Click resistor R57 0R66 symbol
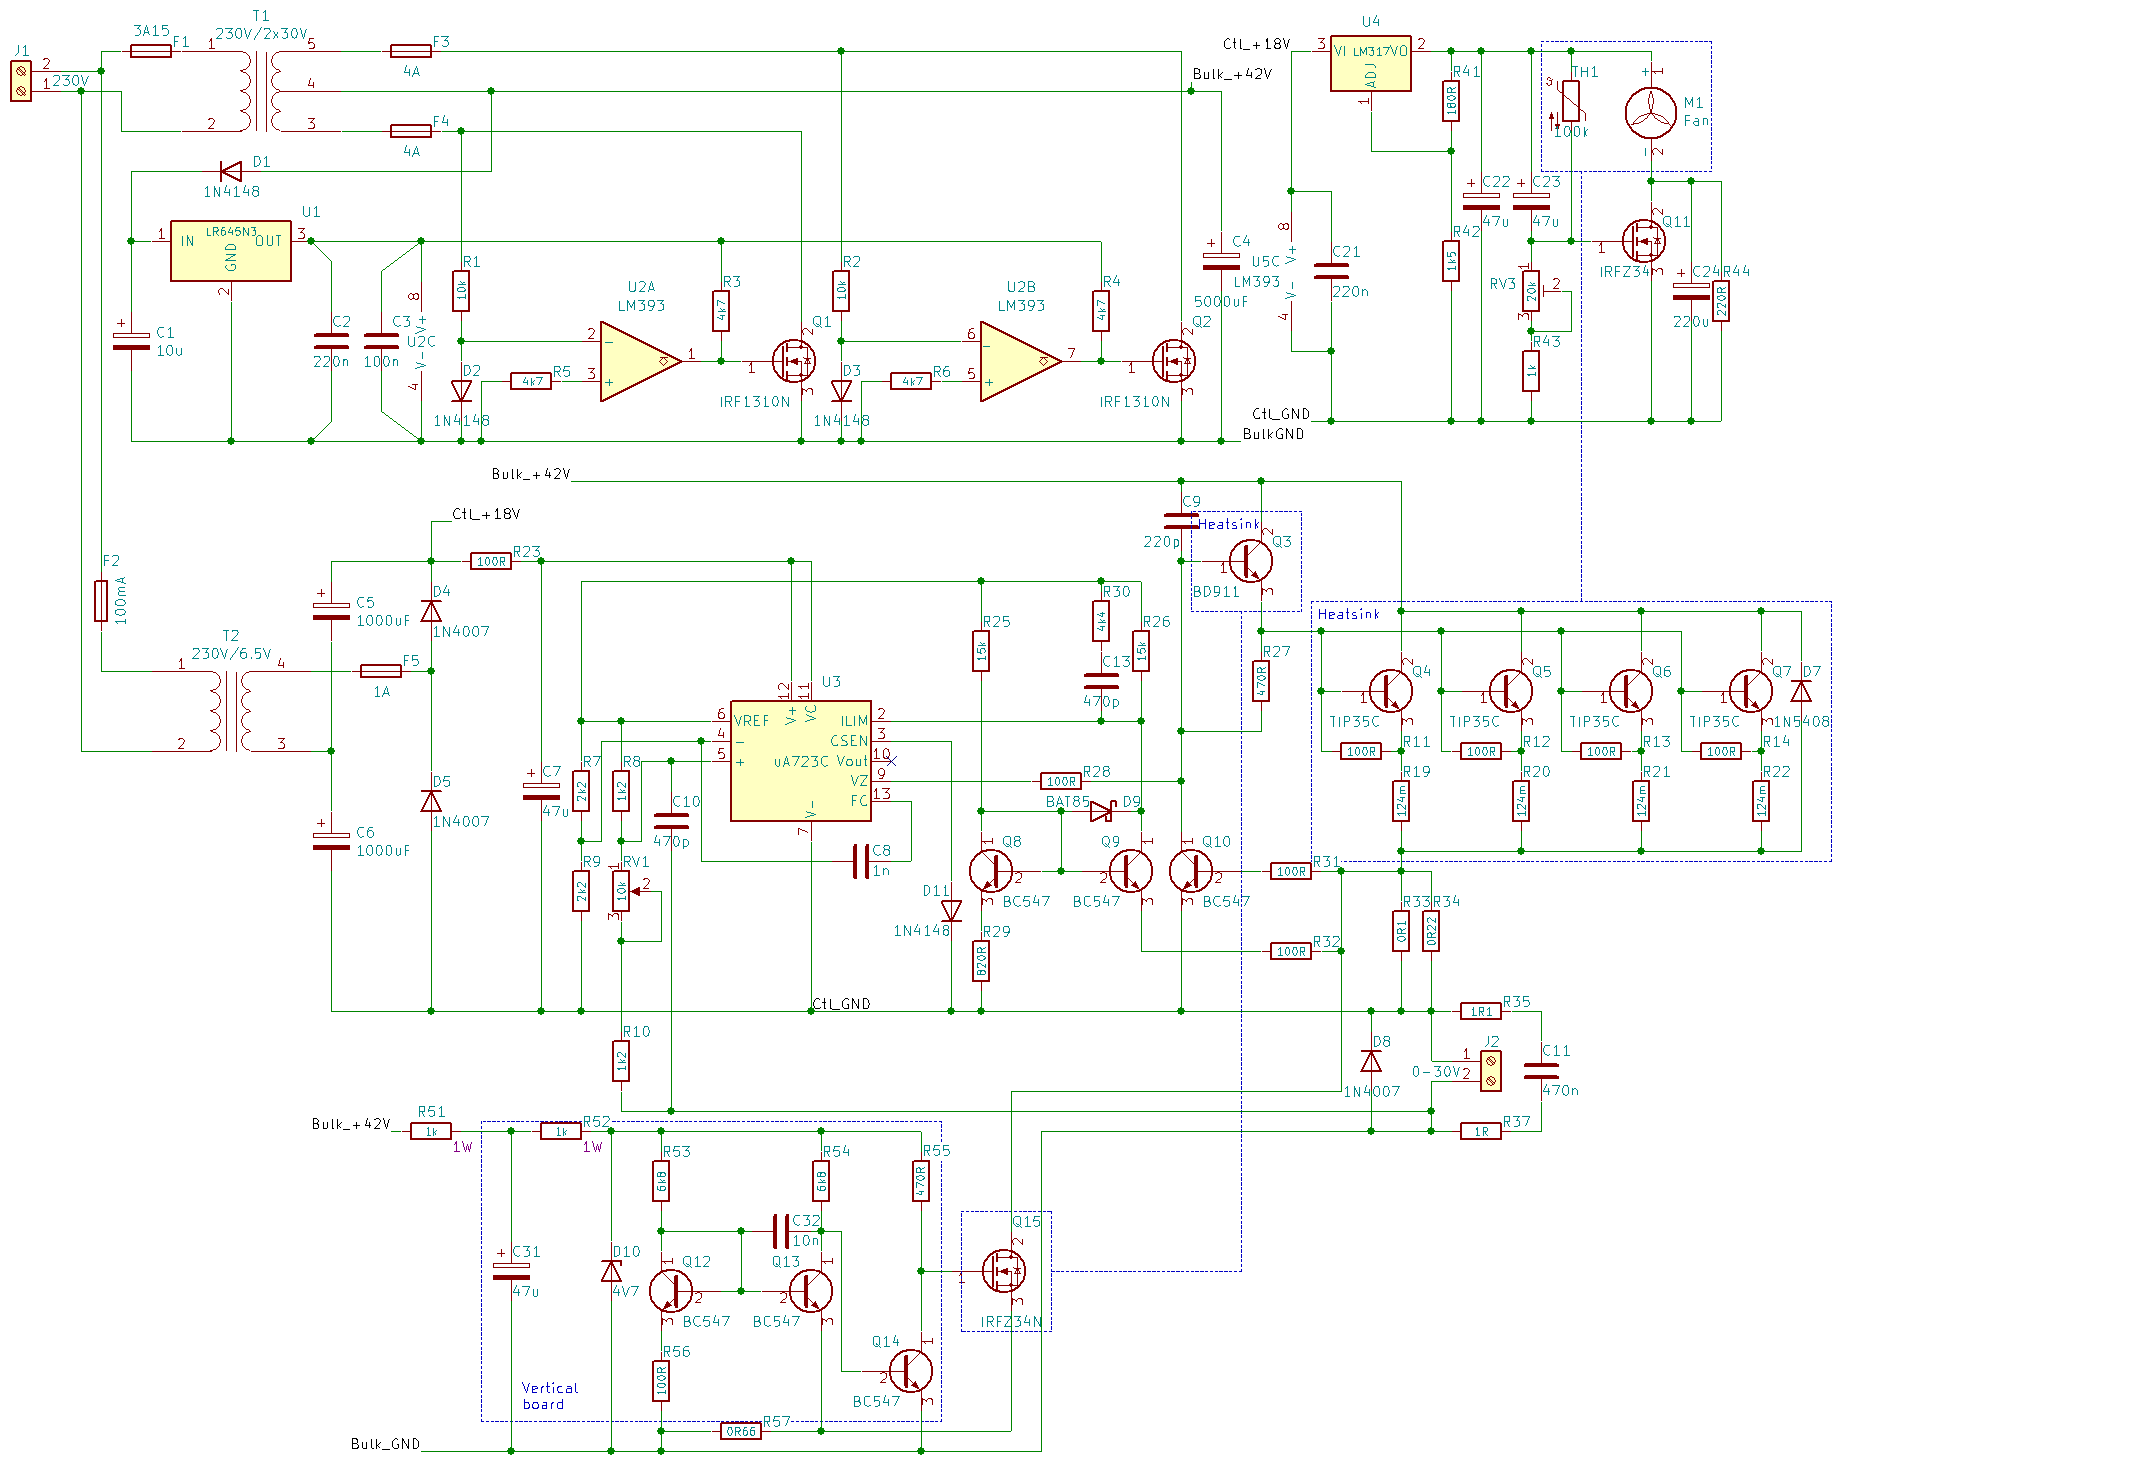This screenshot has height=1459, width=2139. tap(741, 1431)
